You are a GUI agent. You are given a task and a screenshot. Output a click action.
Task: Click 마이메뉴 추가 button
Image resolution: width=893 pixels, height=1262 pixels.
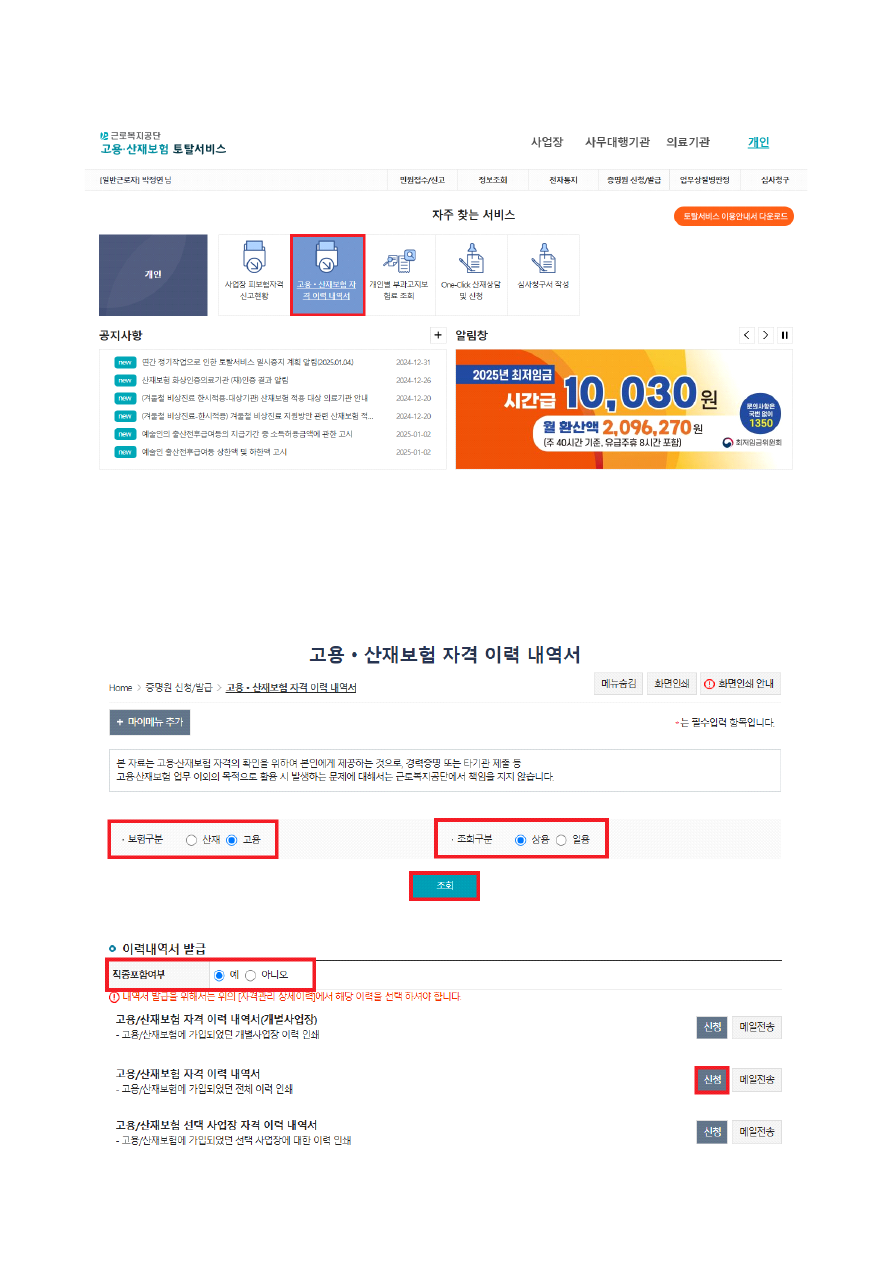coord(150,722)
